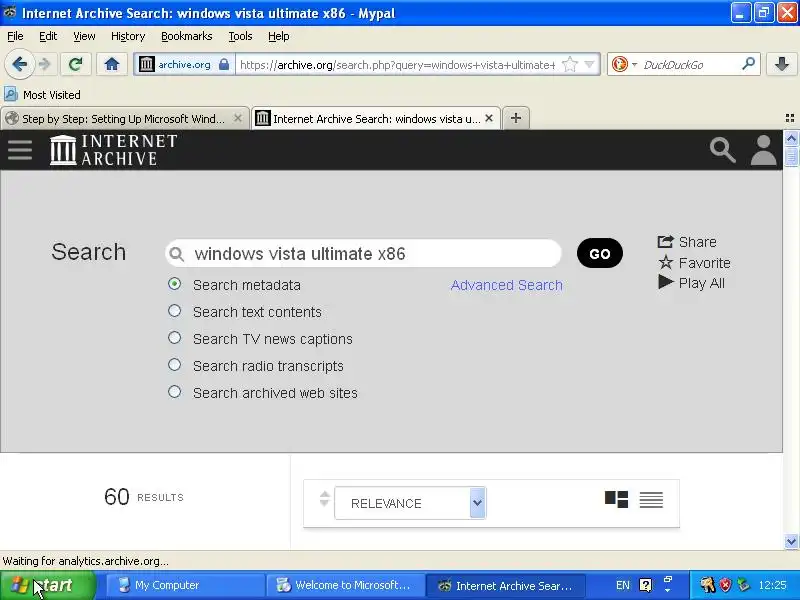Open the Help menu
Viewport: 800px width, 600px height.
tap(279, 36)
